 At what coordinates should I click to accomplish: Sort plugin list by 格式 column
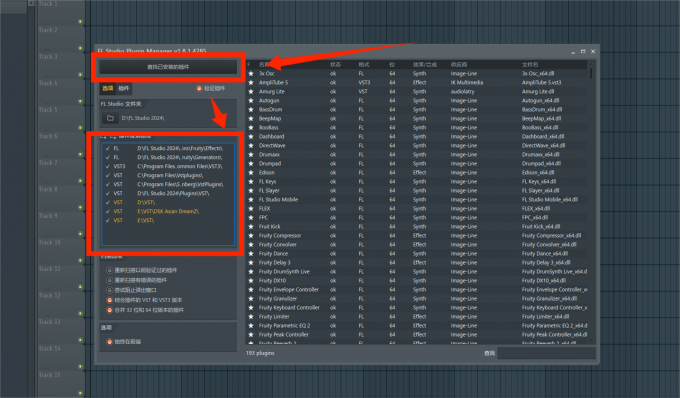coord(364,65)
